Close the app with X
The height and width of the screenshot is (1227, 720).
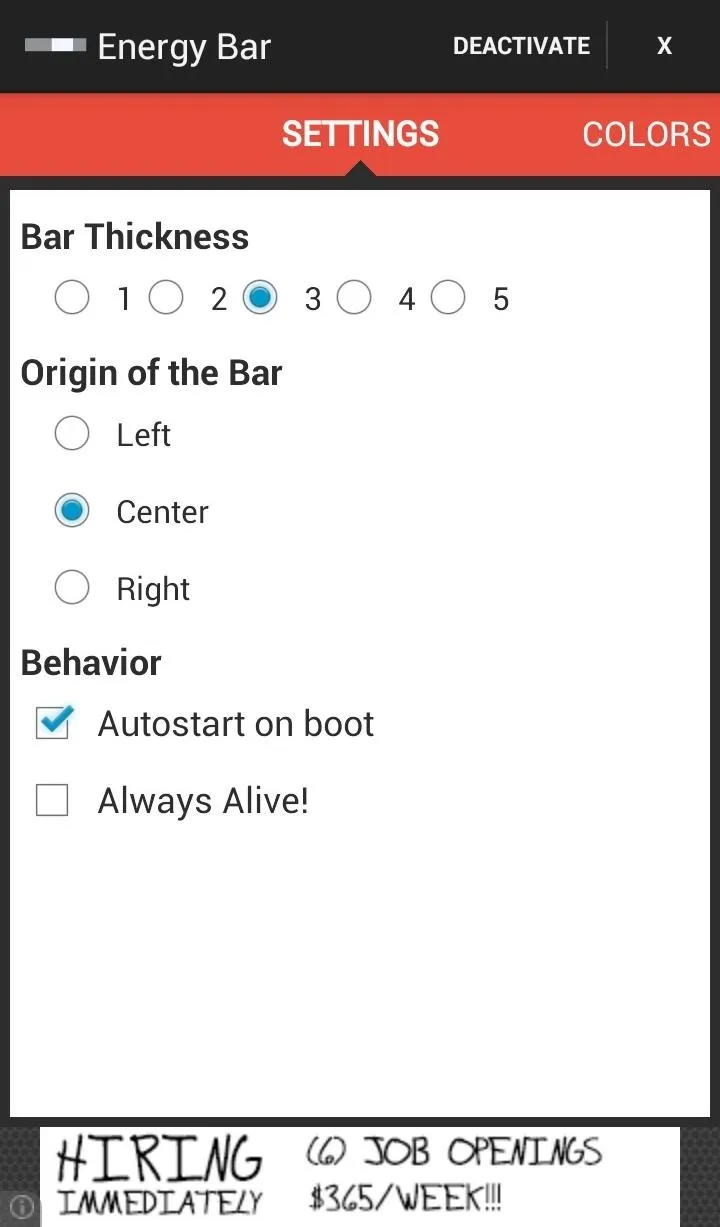(664, 46)
